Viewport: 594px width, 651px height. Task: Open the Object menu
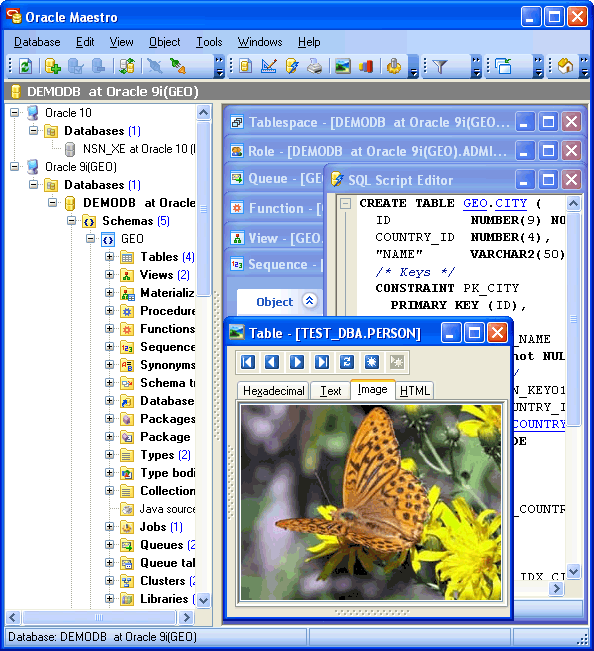click(x=164, y=42)
